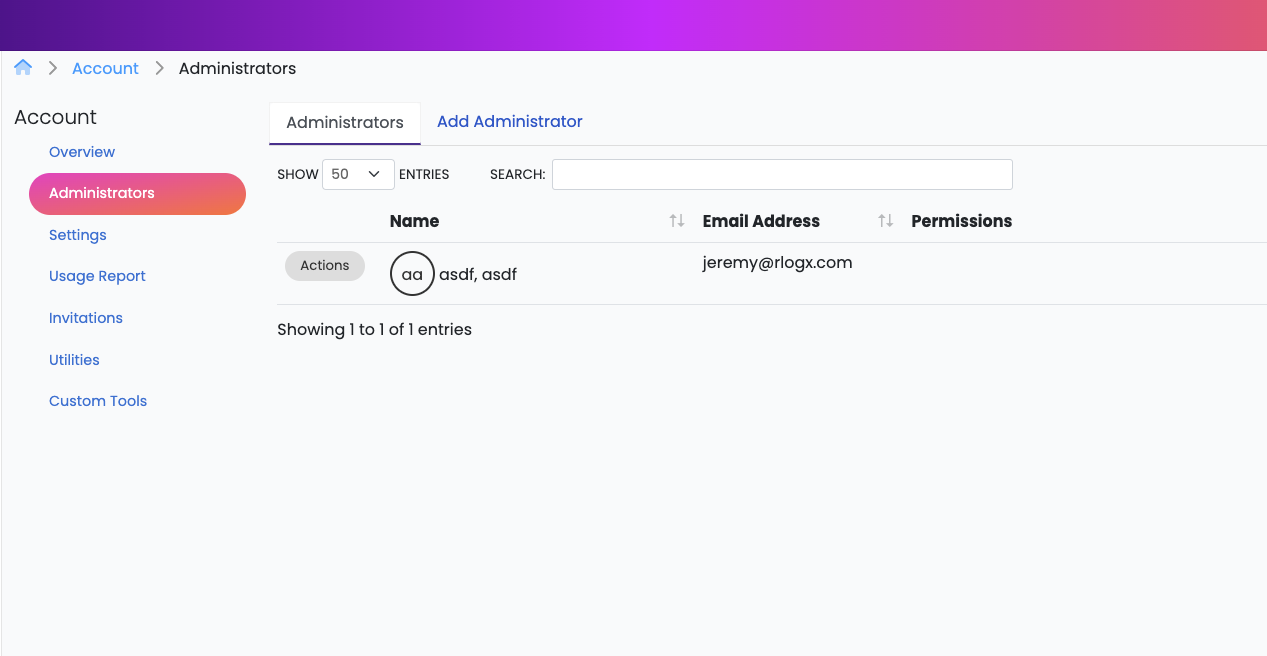1267x656 pixels.
Task: Click the 'aa' avatar circle
Action: click(x=412, y=274)
